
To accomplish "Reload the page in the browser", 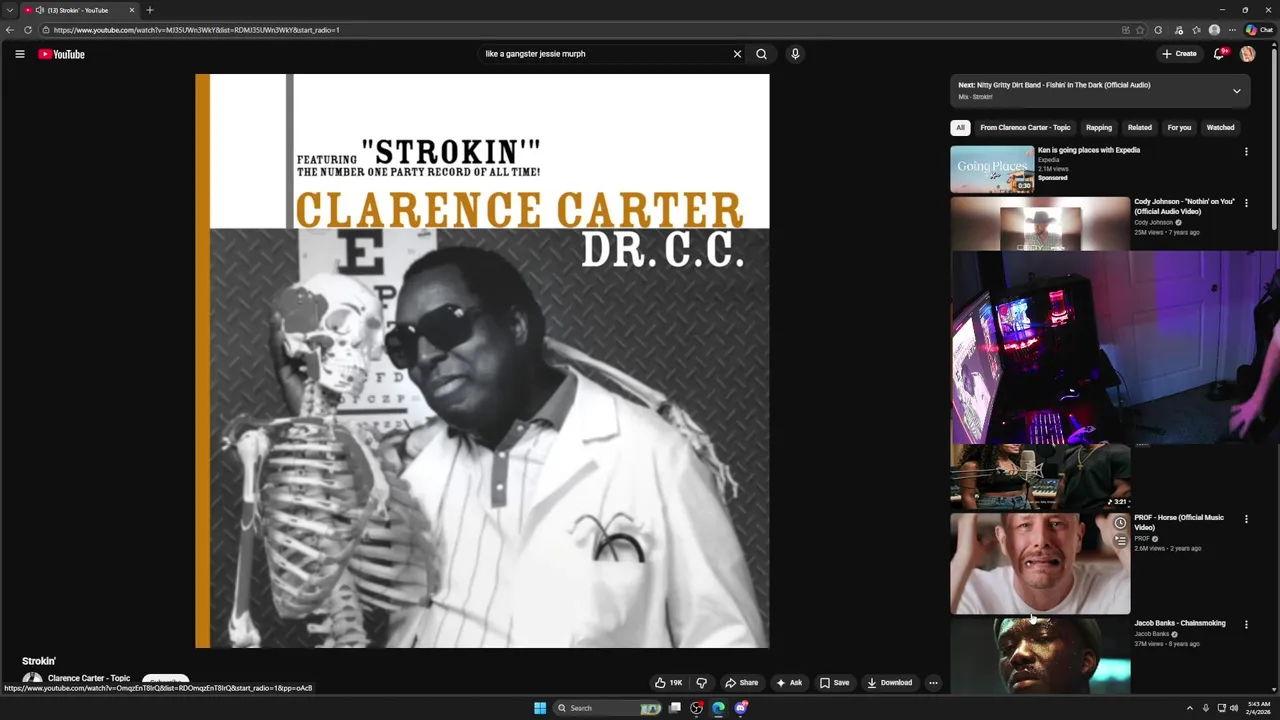I will [x=28, y=30].
